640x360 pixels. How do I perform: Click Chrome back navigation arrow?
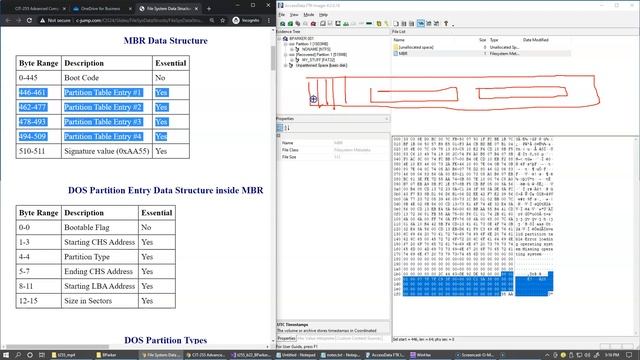click(x=8, y=20)
